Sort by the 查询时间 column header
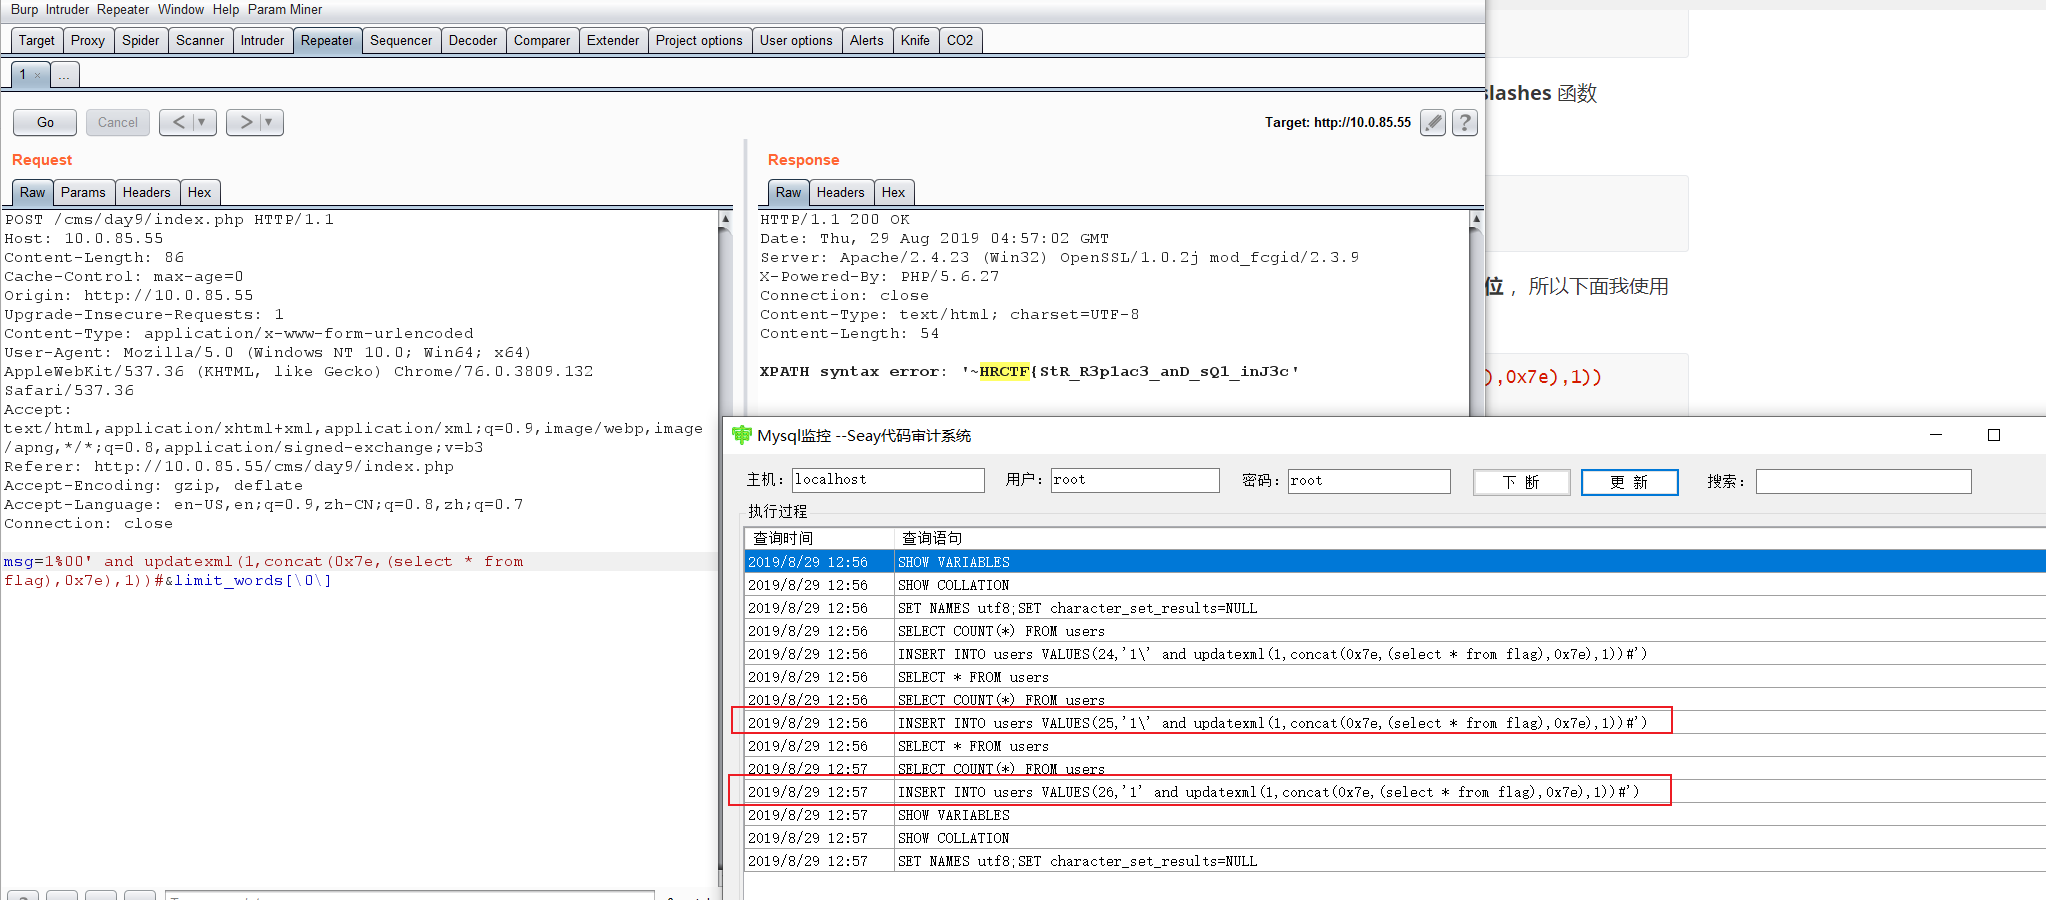The width and height of the screenshot is (2046, 900). [819, 538]
